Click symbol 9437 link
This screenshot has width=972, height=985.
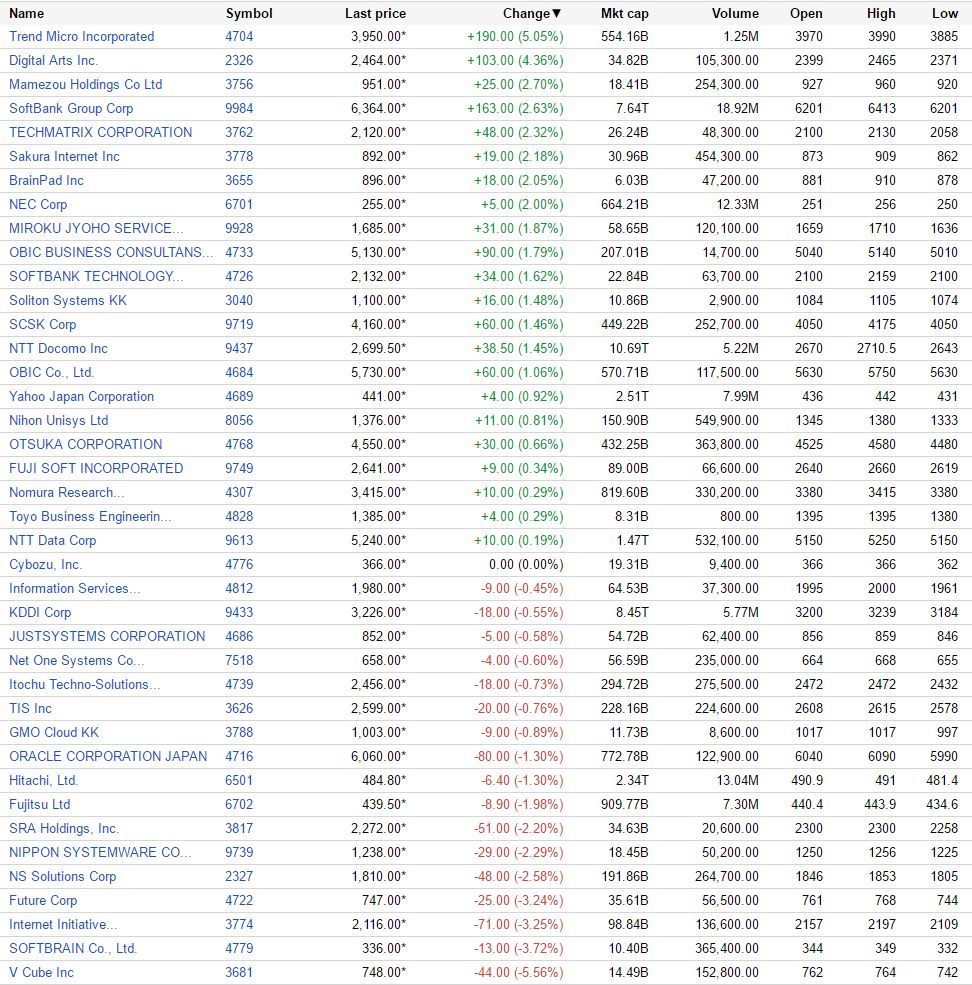[x=239, y=348]
